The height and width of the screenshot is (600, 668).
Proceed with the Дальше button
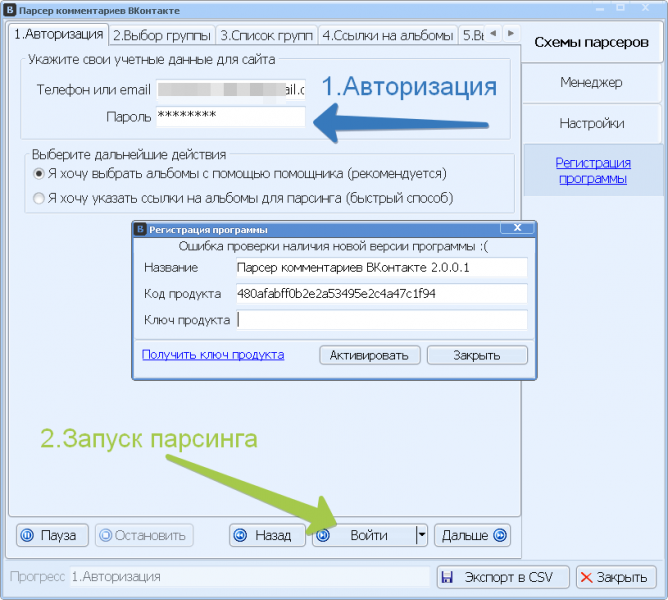point(472,535)
